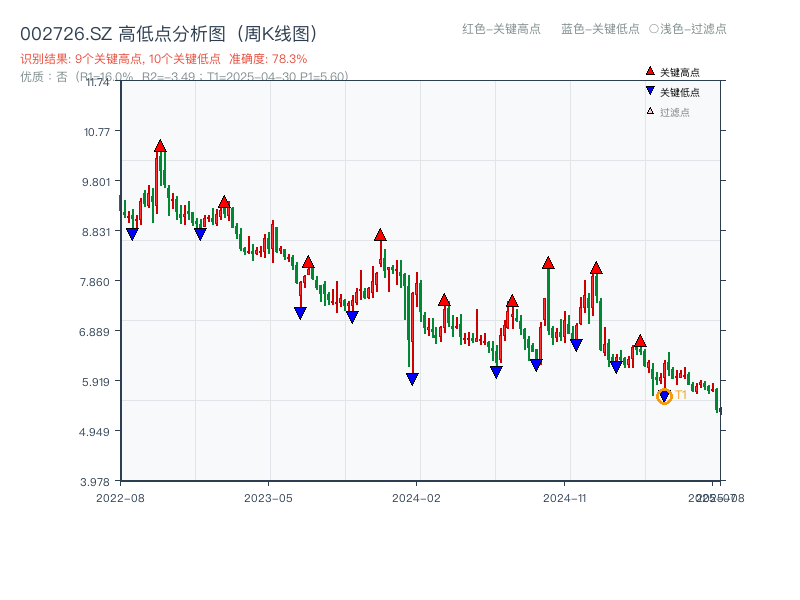Screen dimensions: 800x600
Task: Click the highest red peak marker near 2022-10
Action: pyautogui.click(x=160, y=146)
